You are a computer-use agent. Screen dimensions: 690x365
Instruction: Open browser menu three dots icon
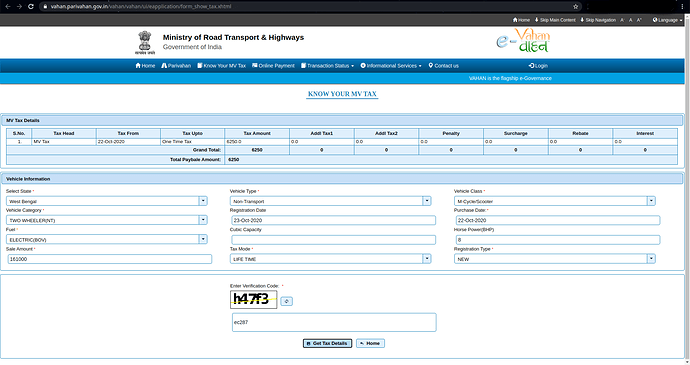(682, 7)
